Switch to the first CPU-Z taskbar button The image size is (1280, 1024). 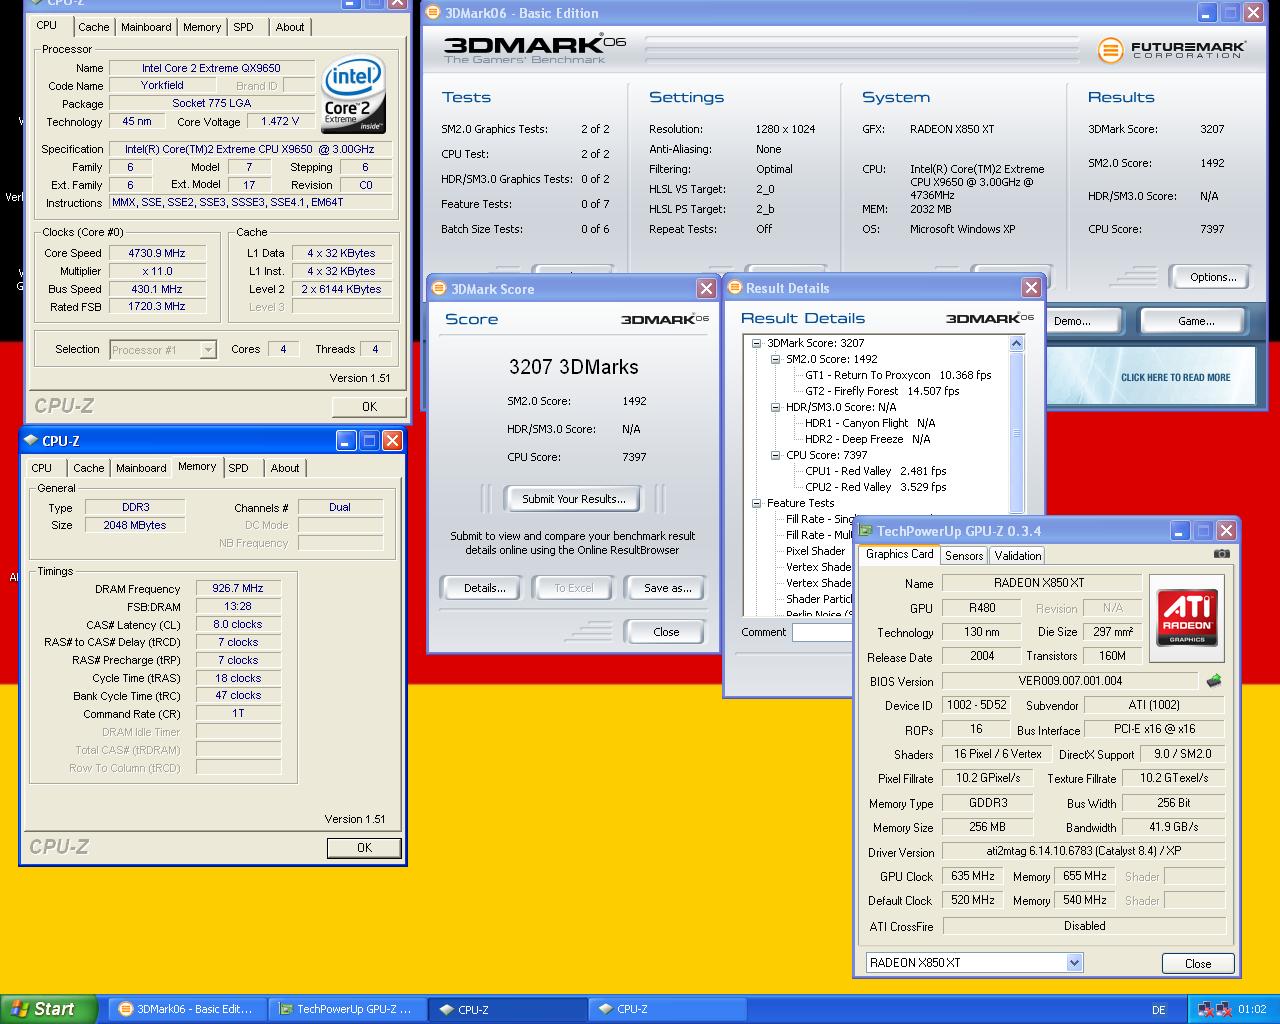pyautogui.click(x=507, y=1009)
